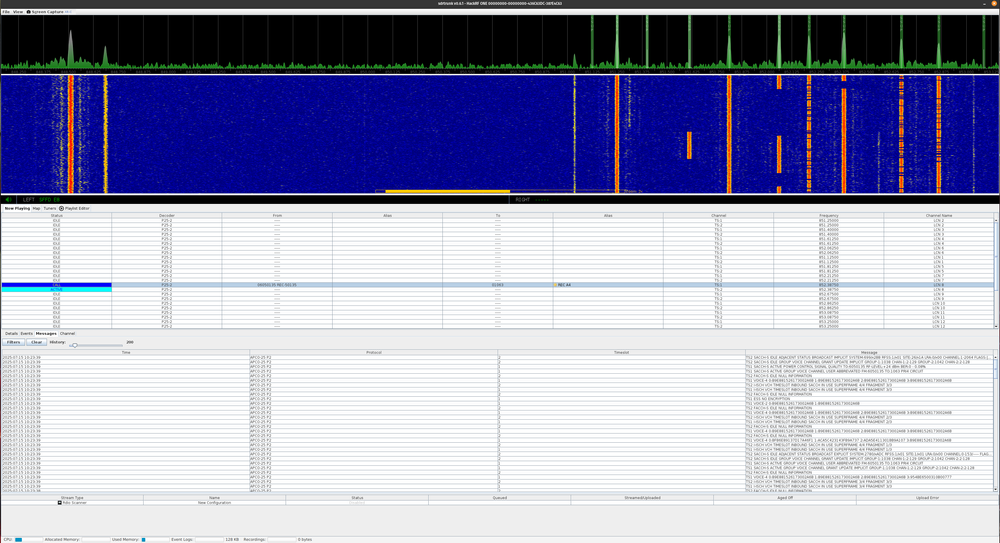Switch to the Now Playing tab
The height and width of the screenshot is (543, 1000).
(x=17, y=208)
